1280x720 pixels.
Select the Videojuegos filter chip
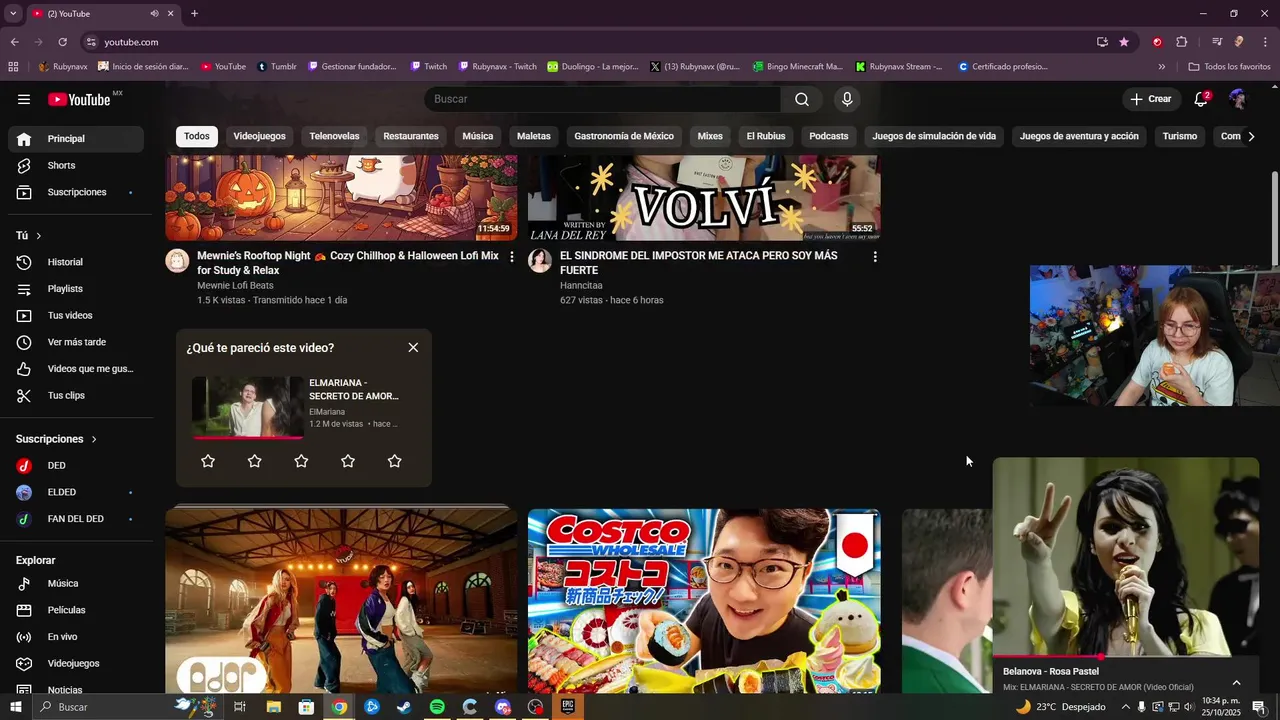coord(259,136)
